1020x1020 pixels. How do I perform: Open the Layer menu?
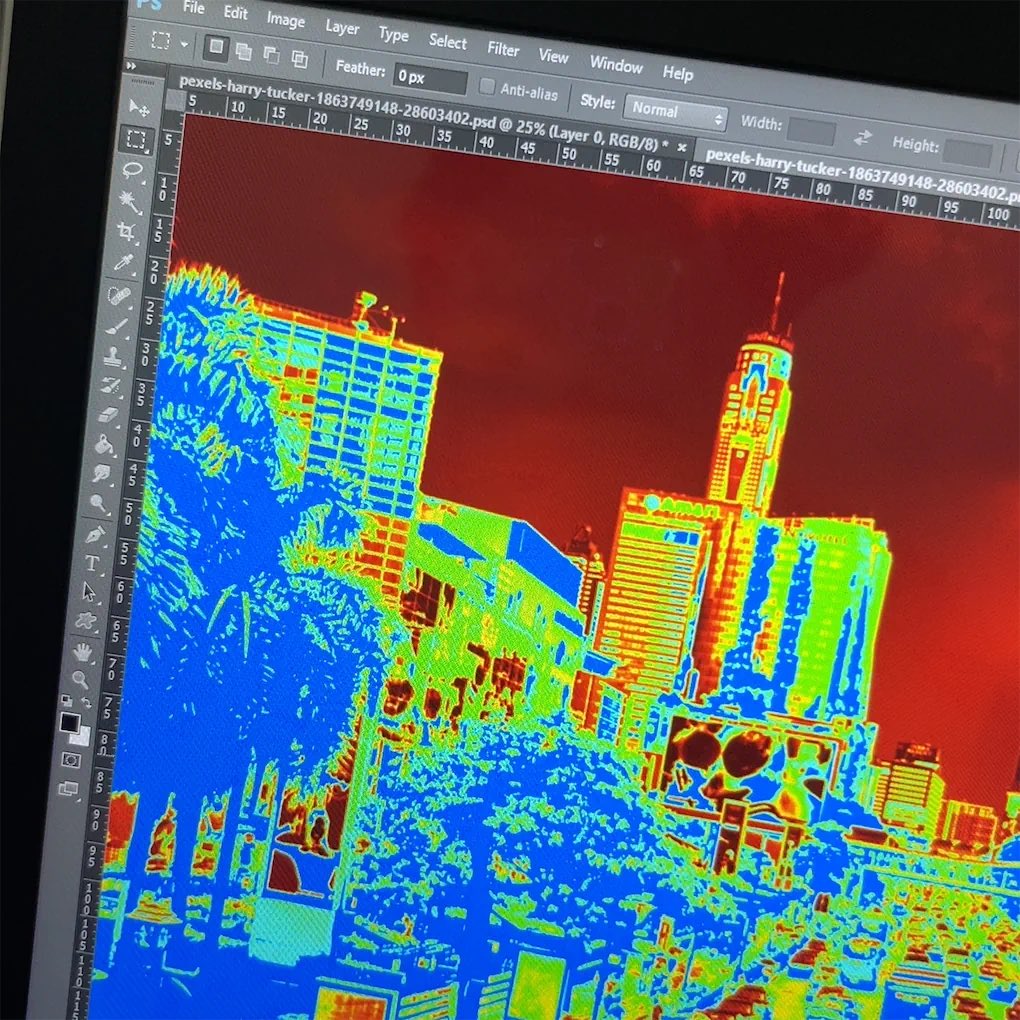342,27
